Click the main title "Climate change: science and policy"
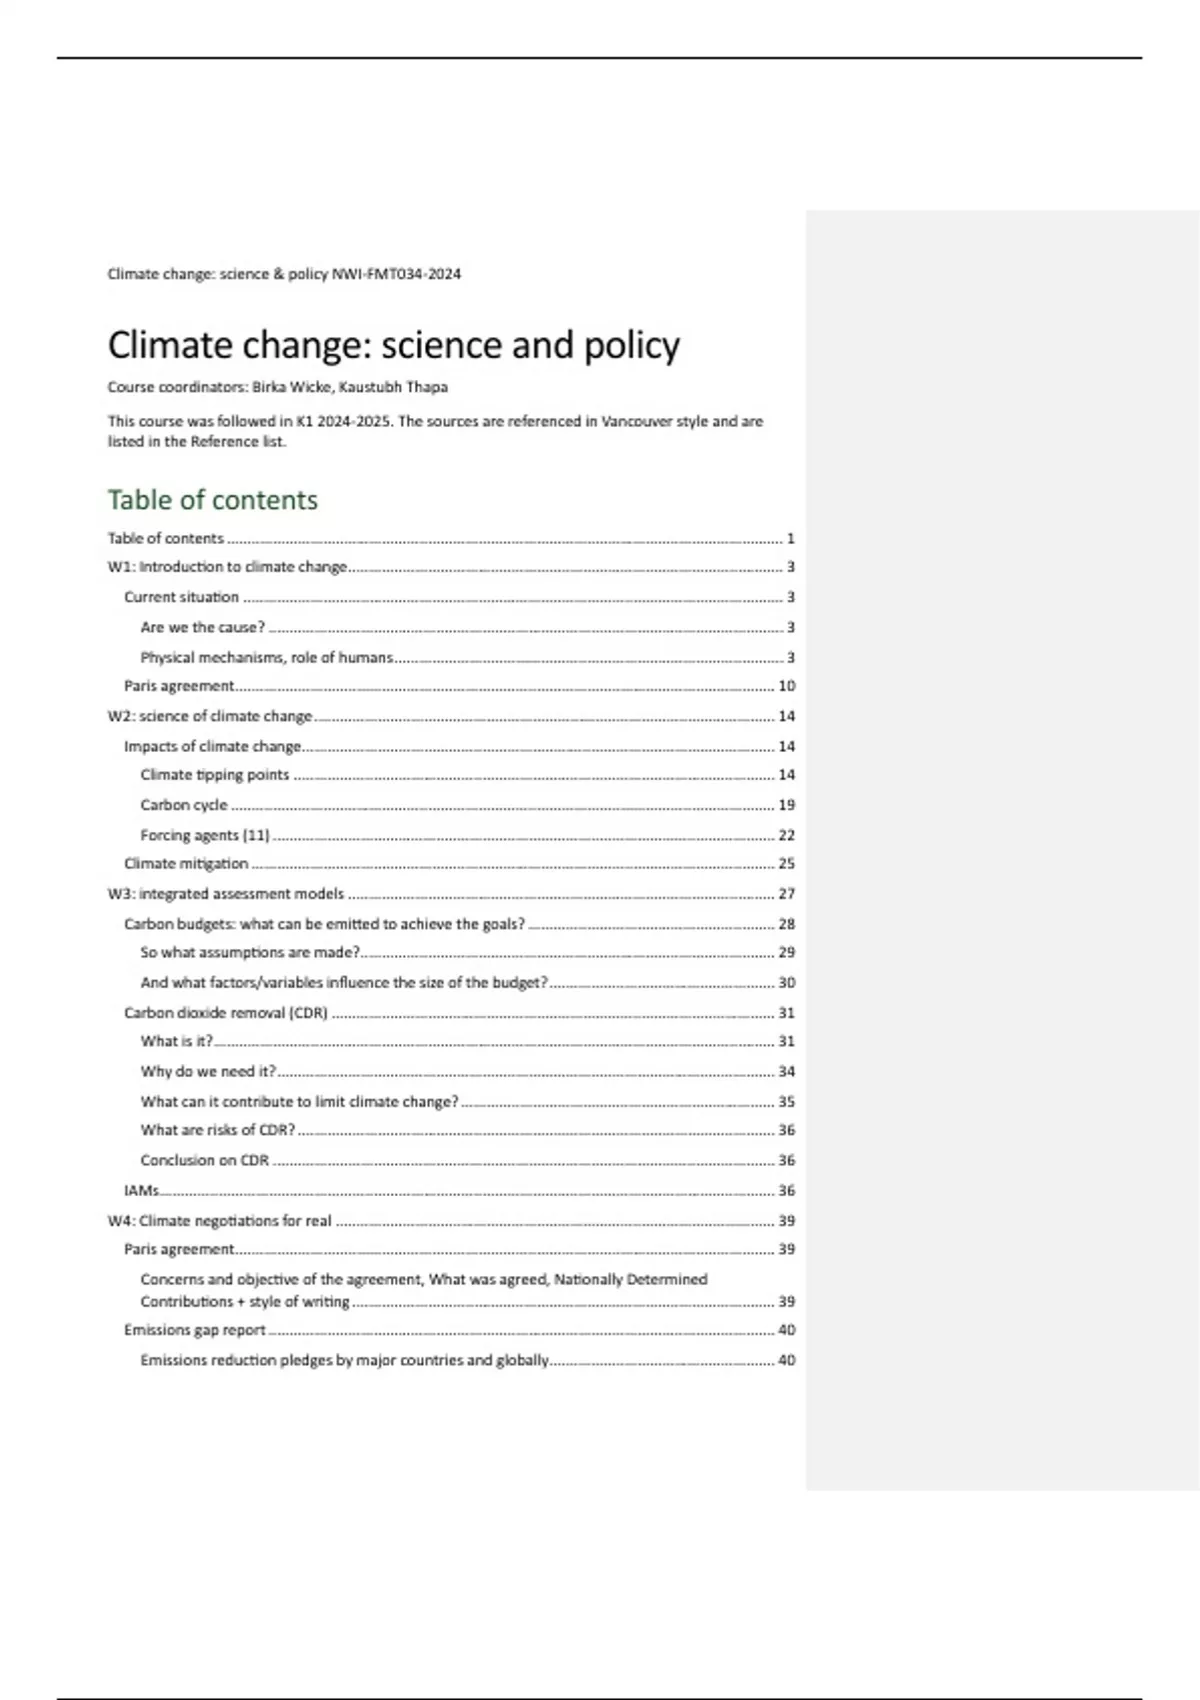Screen dimensions: 1200x1700 393,345
